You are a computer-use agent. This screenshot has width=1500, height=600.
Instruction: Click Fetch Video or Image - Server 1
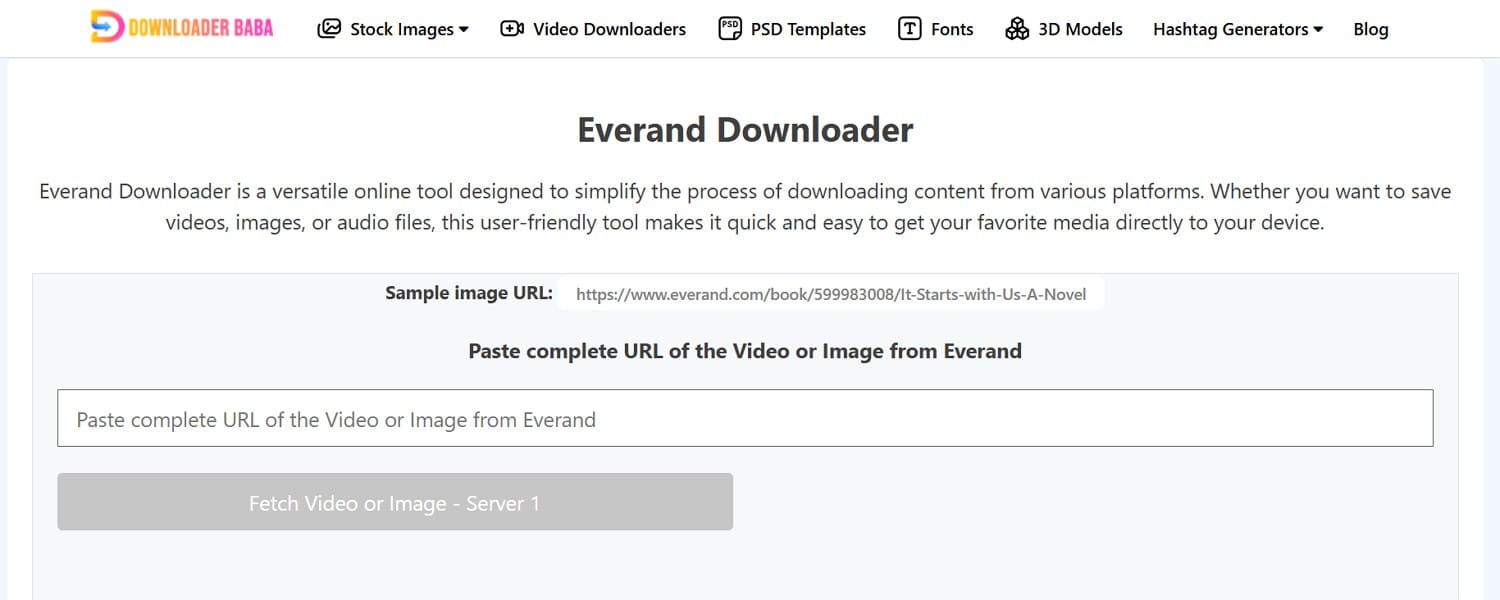click(395, 502)
